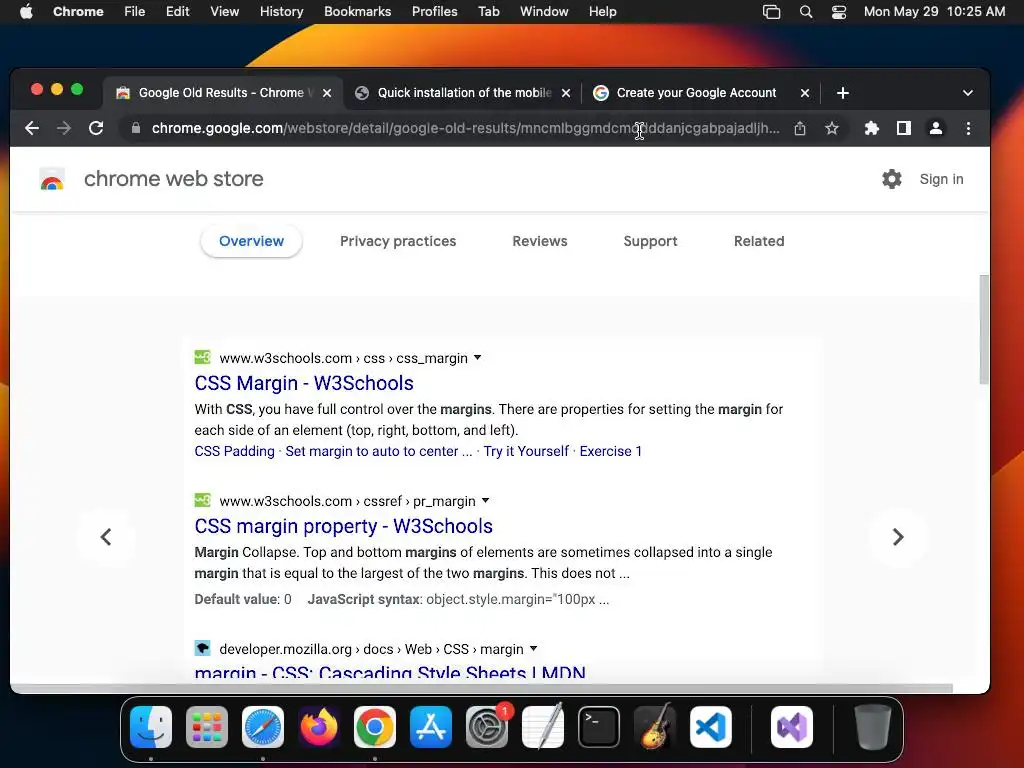Open Visual Studio from the dock
Image resolution: width=1024 pixels, height=768 pixels.
pyautogui.click(x=792, y=727)
